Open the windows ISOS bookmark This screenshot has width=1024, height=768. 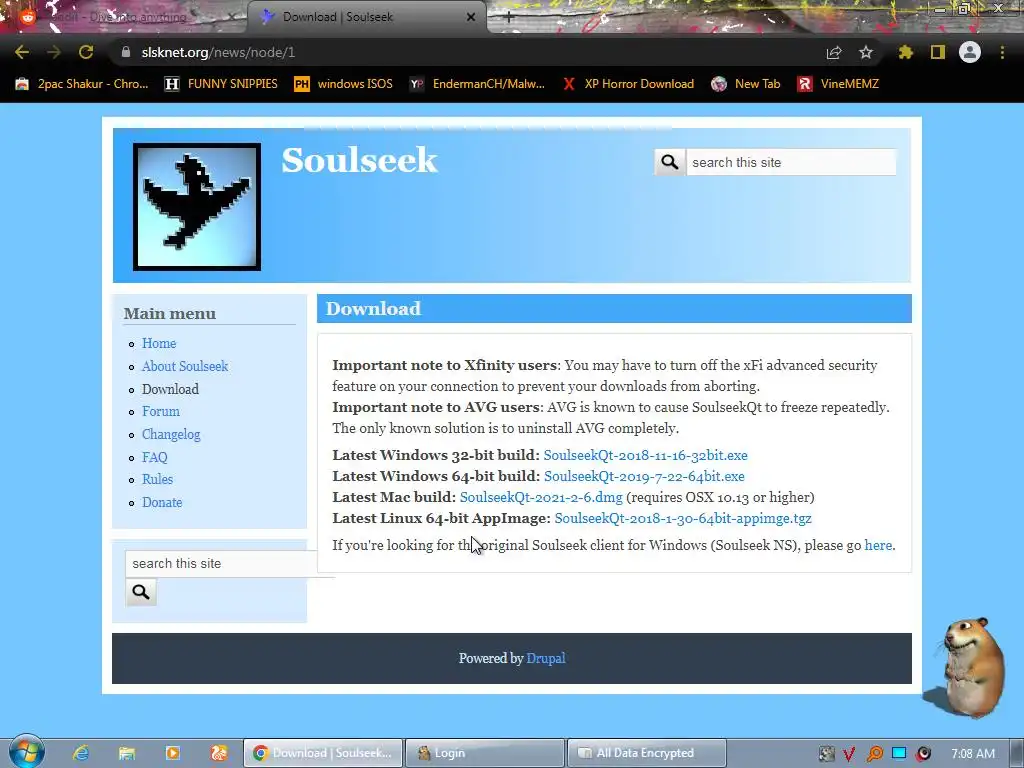(x=344, y=84)
